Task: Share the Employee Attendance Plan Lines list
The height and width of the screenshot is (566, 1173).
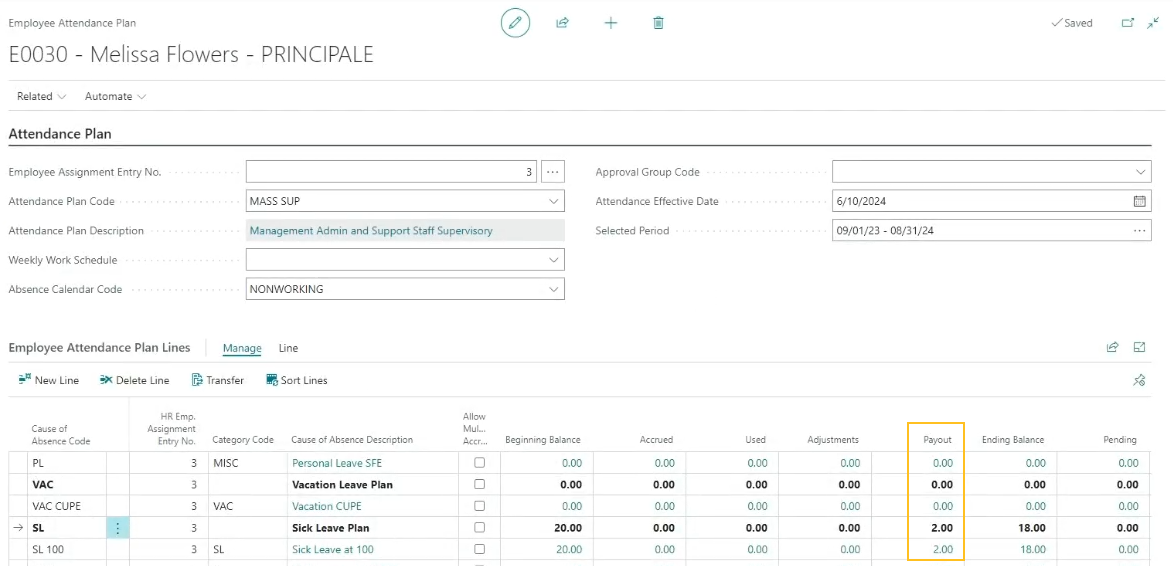Action: (1112, 347)
